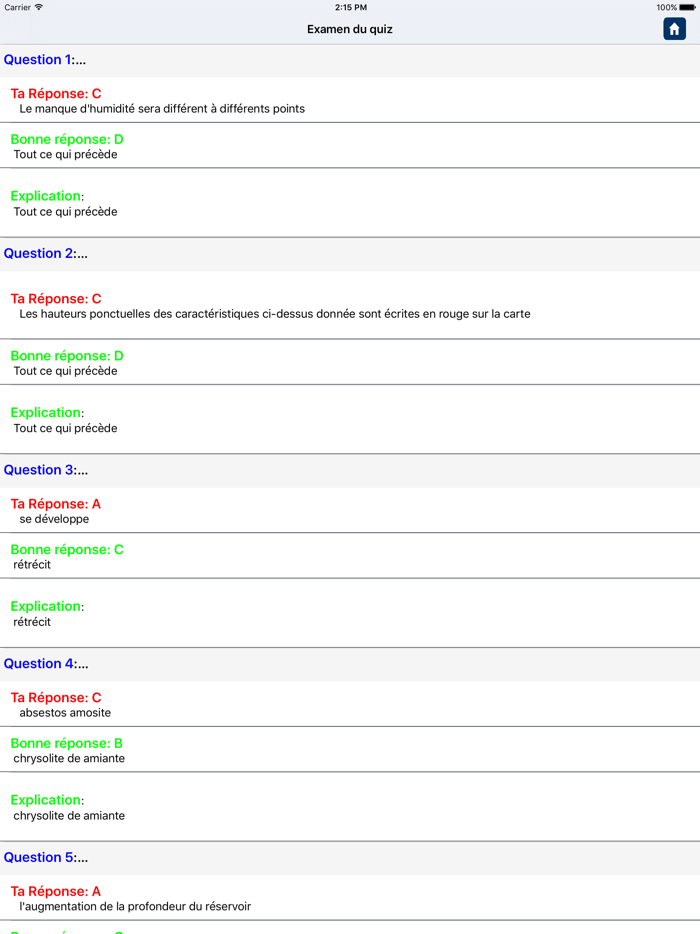Tap the home icon button
The height and width of the screenshot is (934, 700).
(x=674, y=29)
